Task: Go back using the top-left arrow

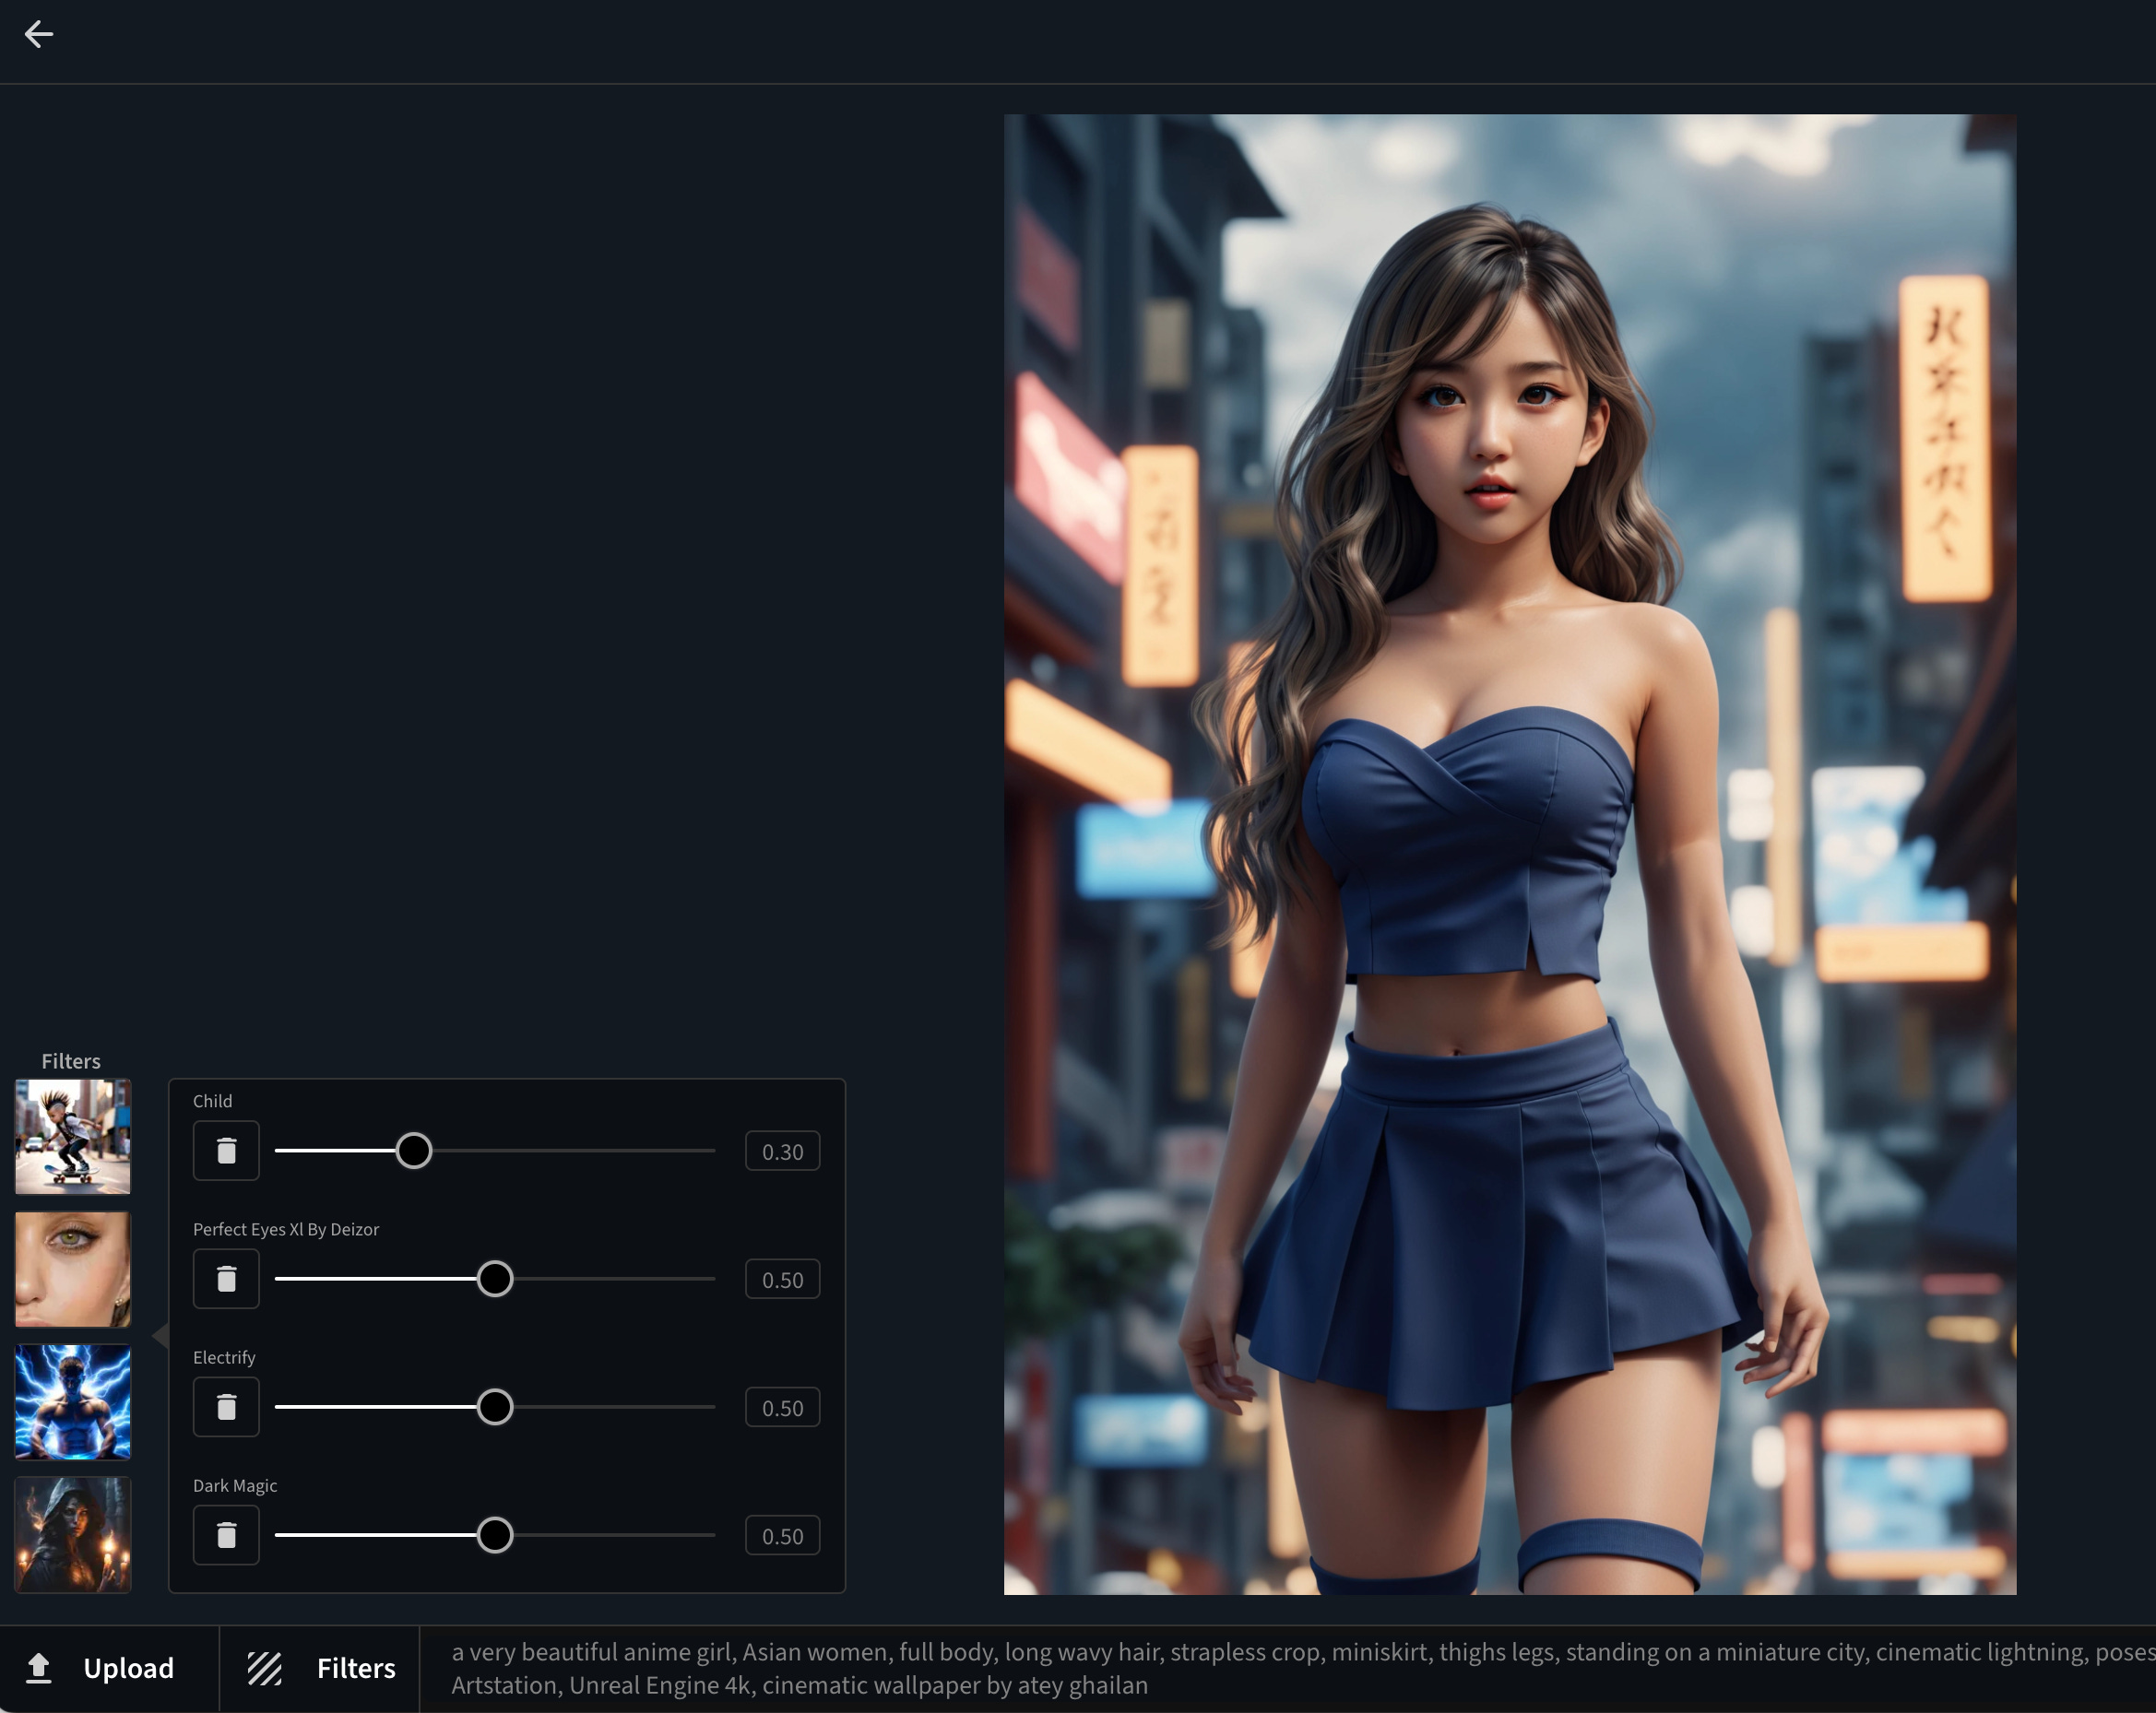Action: (38, 34)
